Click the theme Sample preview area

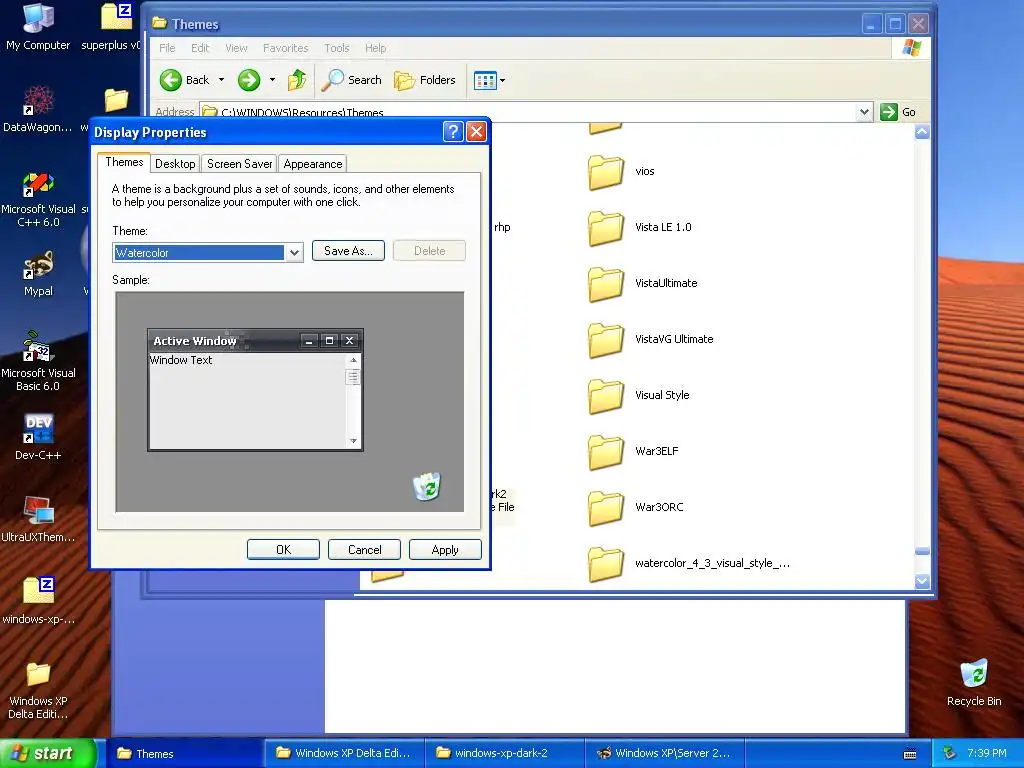290,402
